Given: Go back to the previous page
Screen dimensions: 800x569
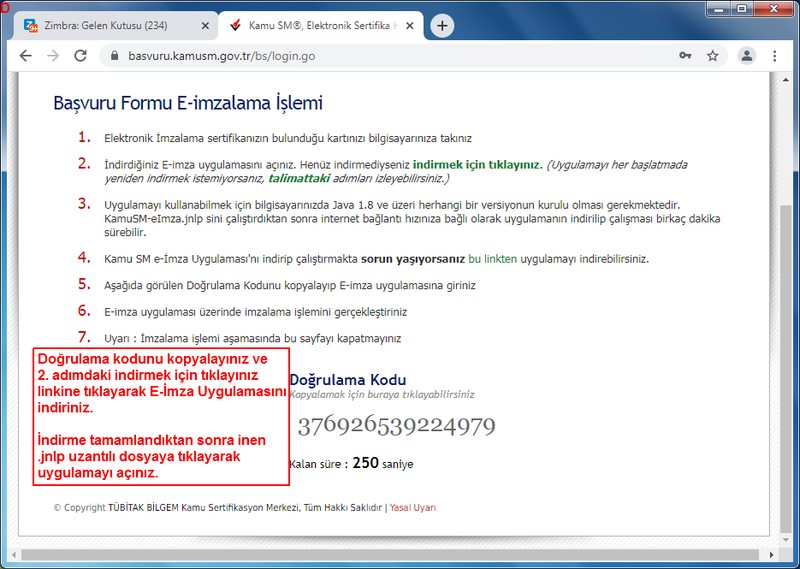Looking at the screenshot, I should pos(26,56).
